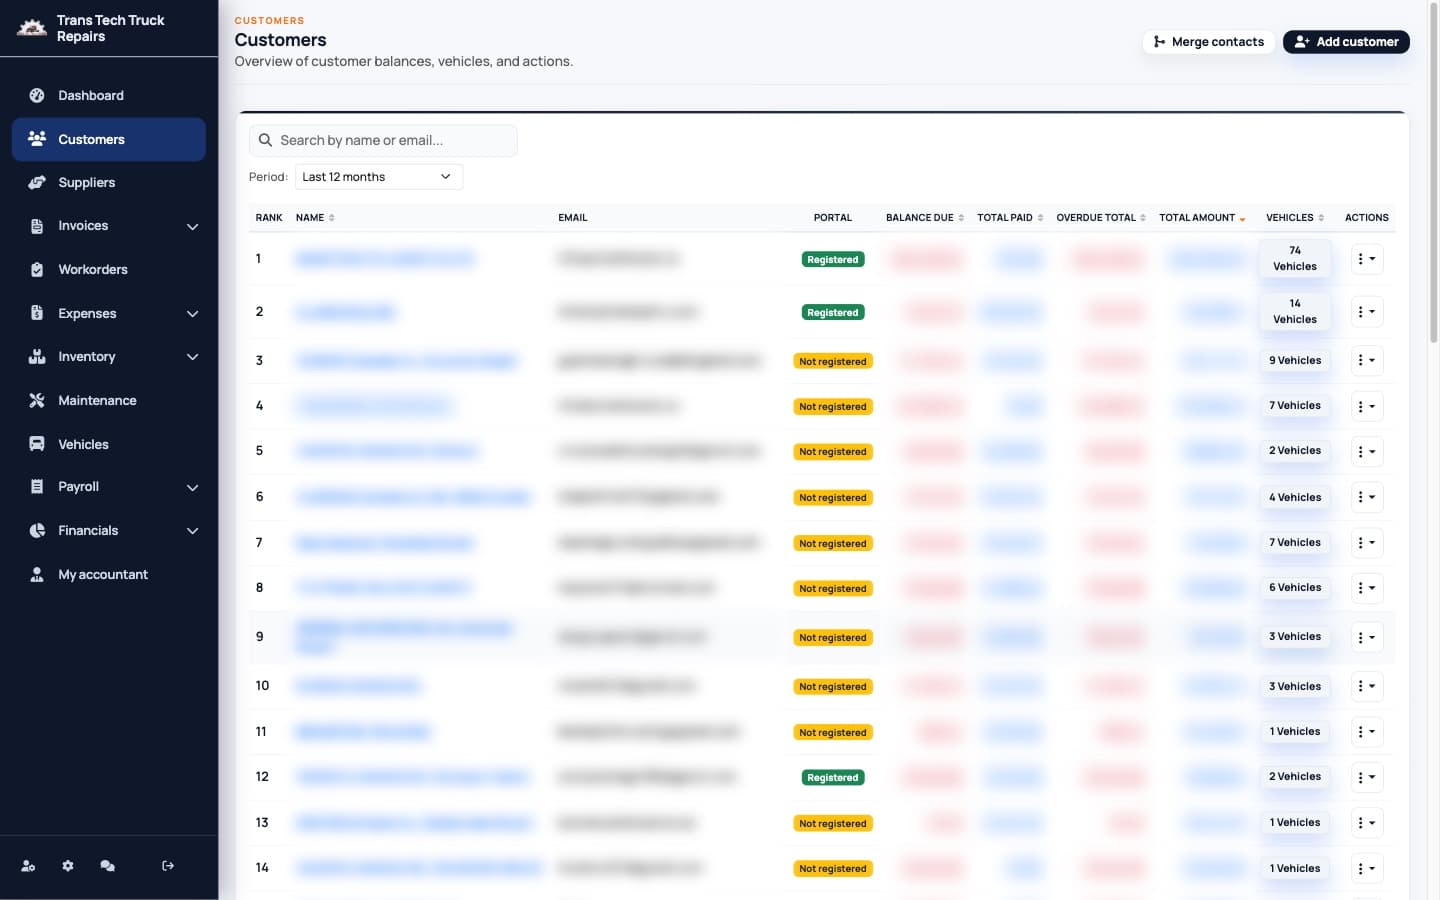Viewport: 1440px width, 900px height.
Task: Click the Merge contacts button
Action: tap(1208, 42)
